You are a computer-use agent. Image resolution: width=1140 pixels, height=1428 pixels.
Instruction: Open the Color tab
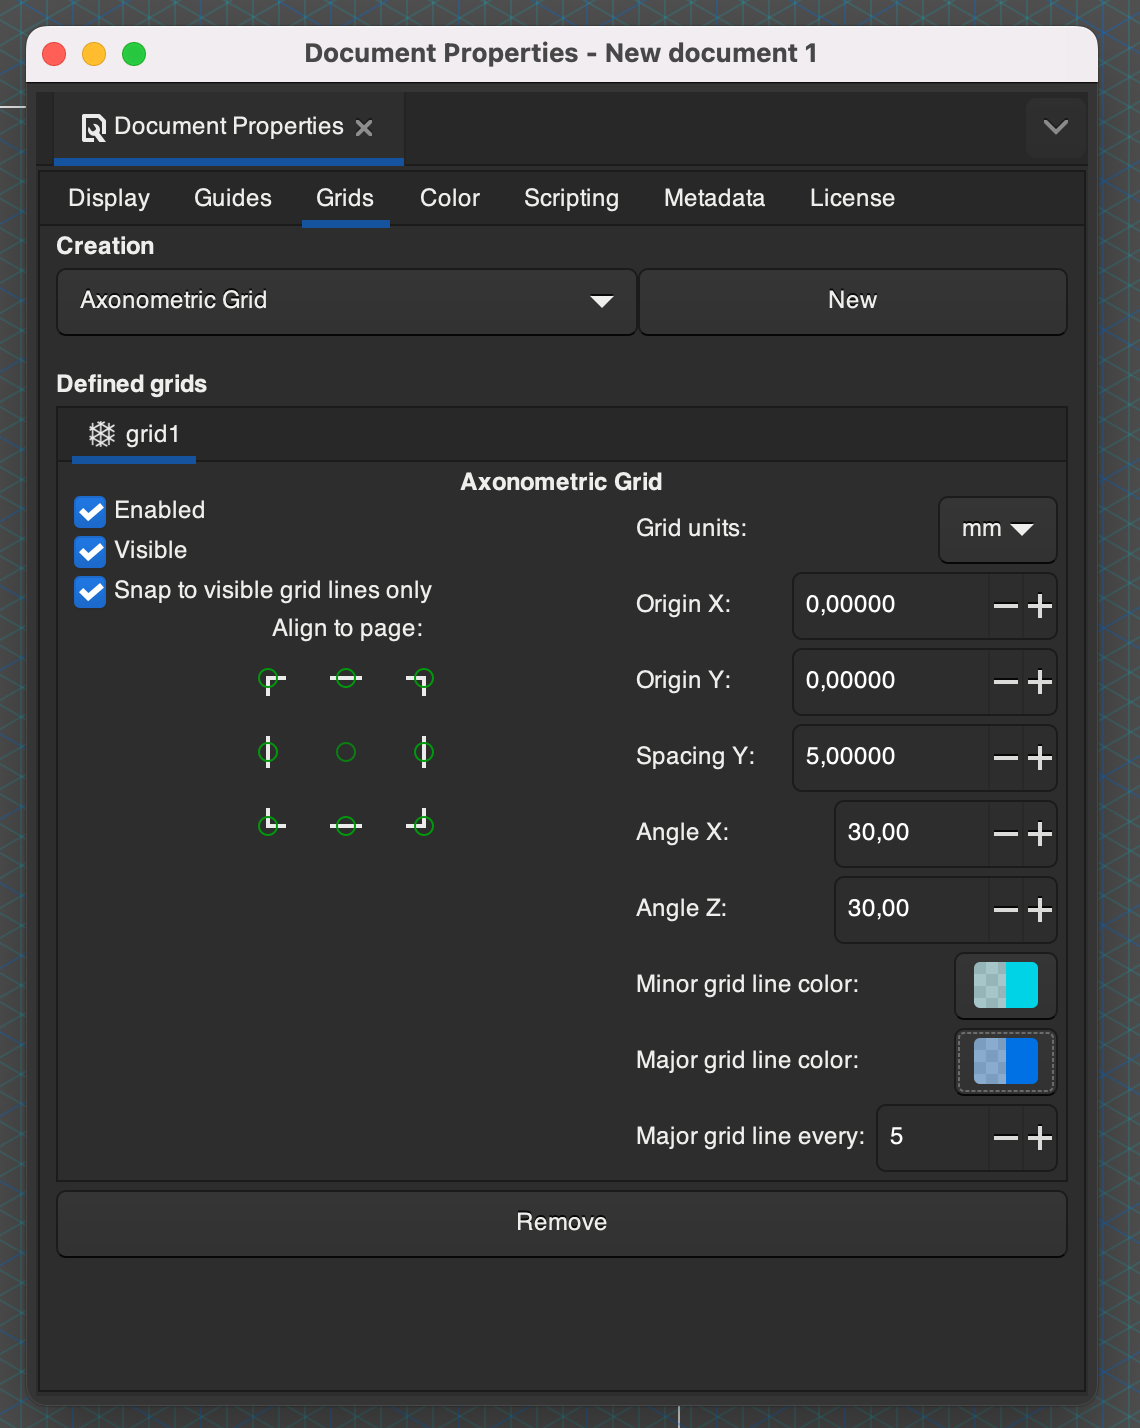[x=450, y=198]
